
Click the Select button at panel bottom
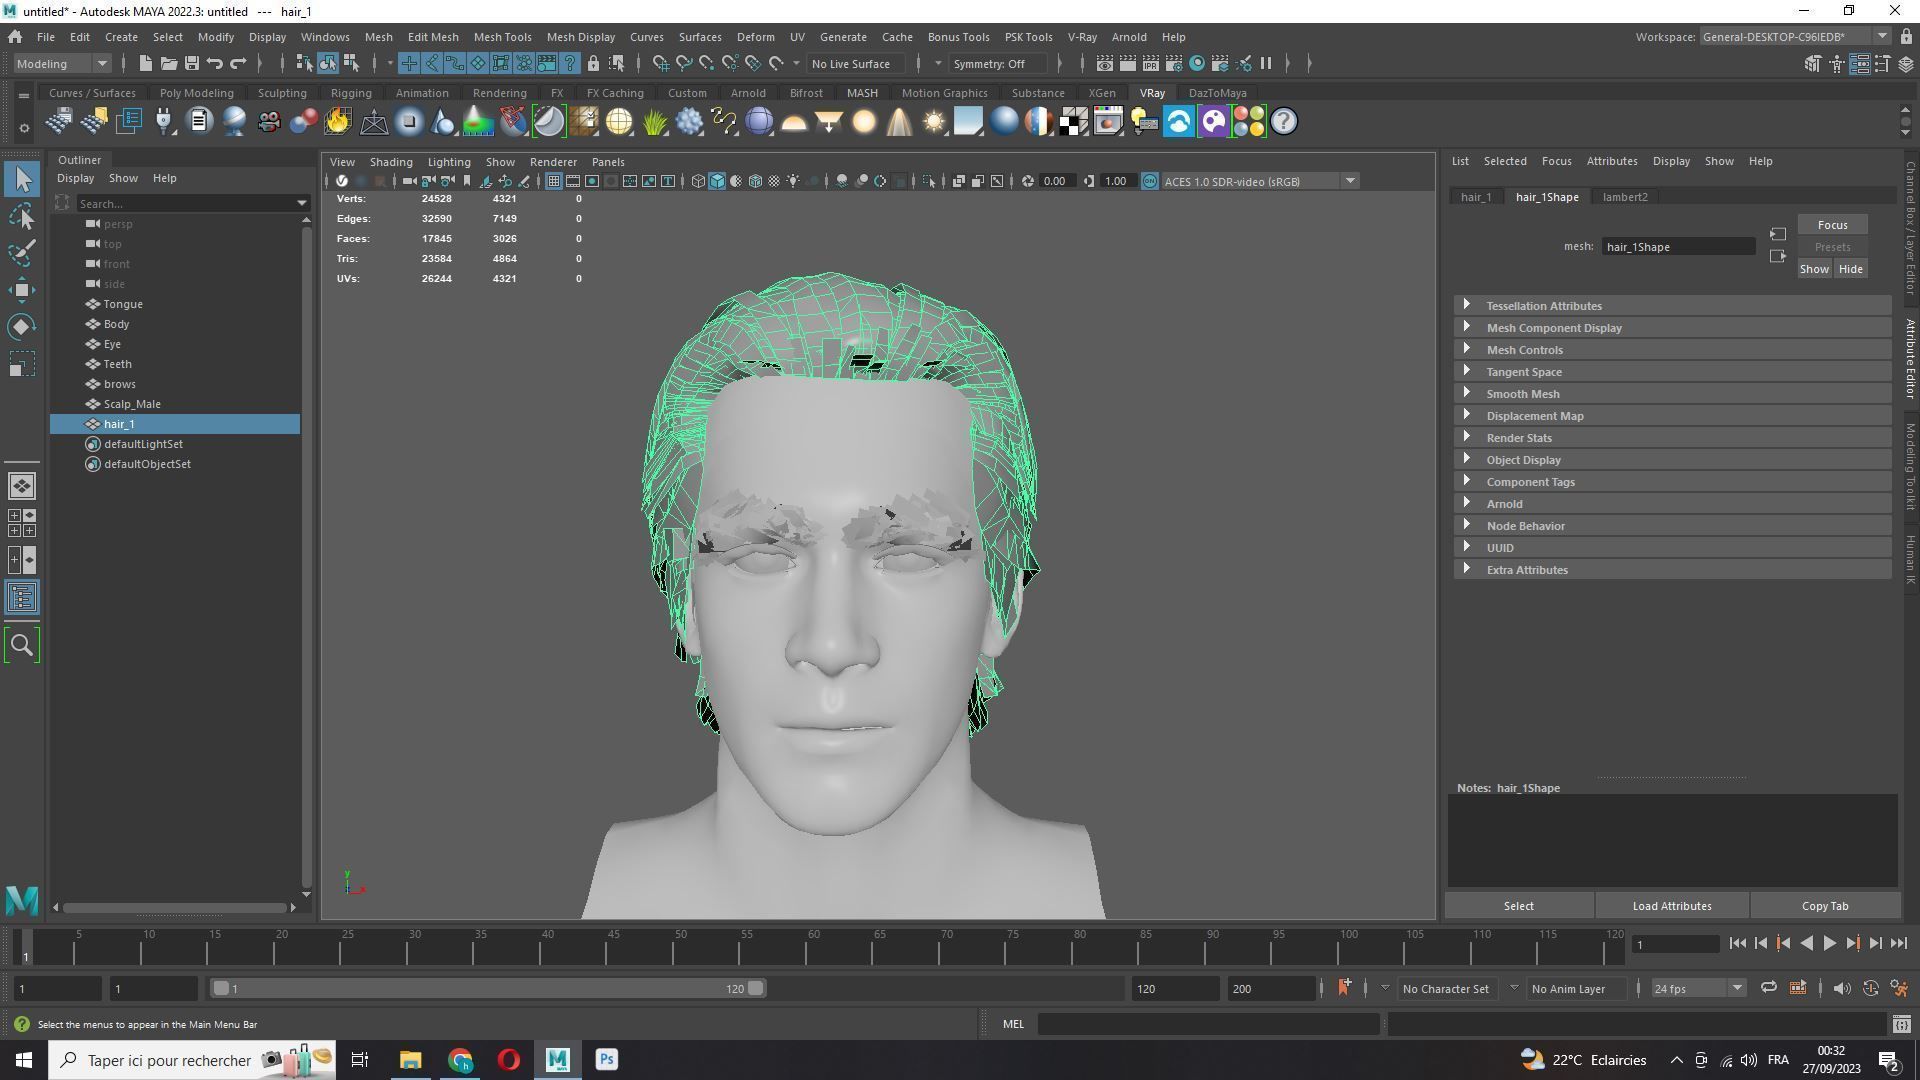pos(1518,906)
